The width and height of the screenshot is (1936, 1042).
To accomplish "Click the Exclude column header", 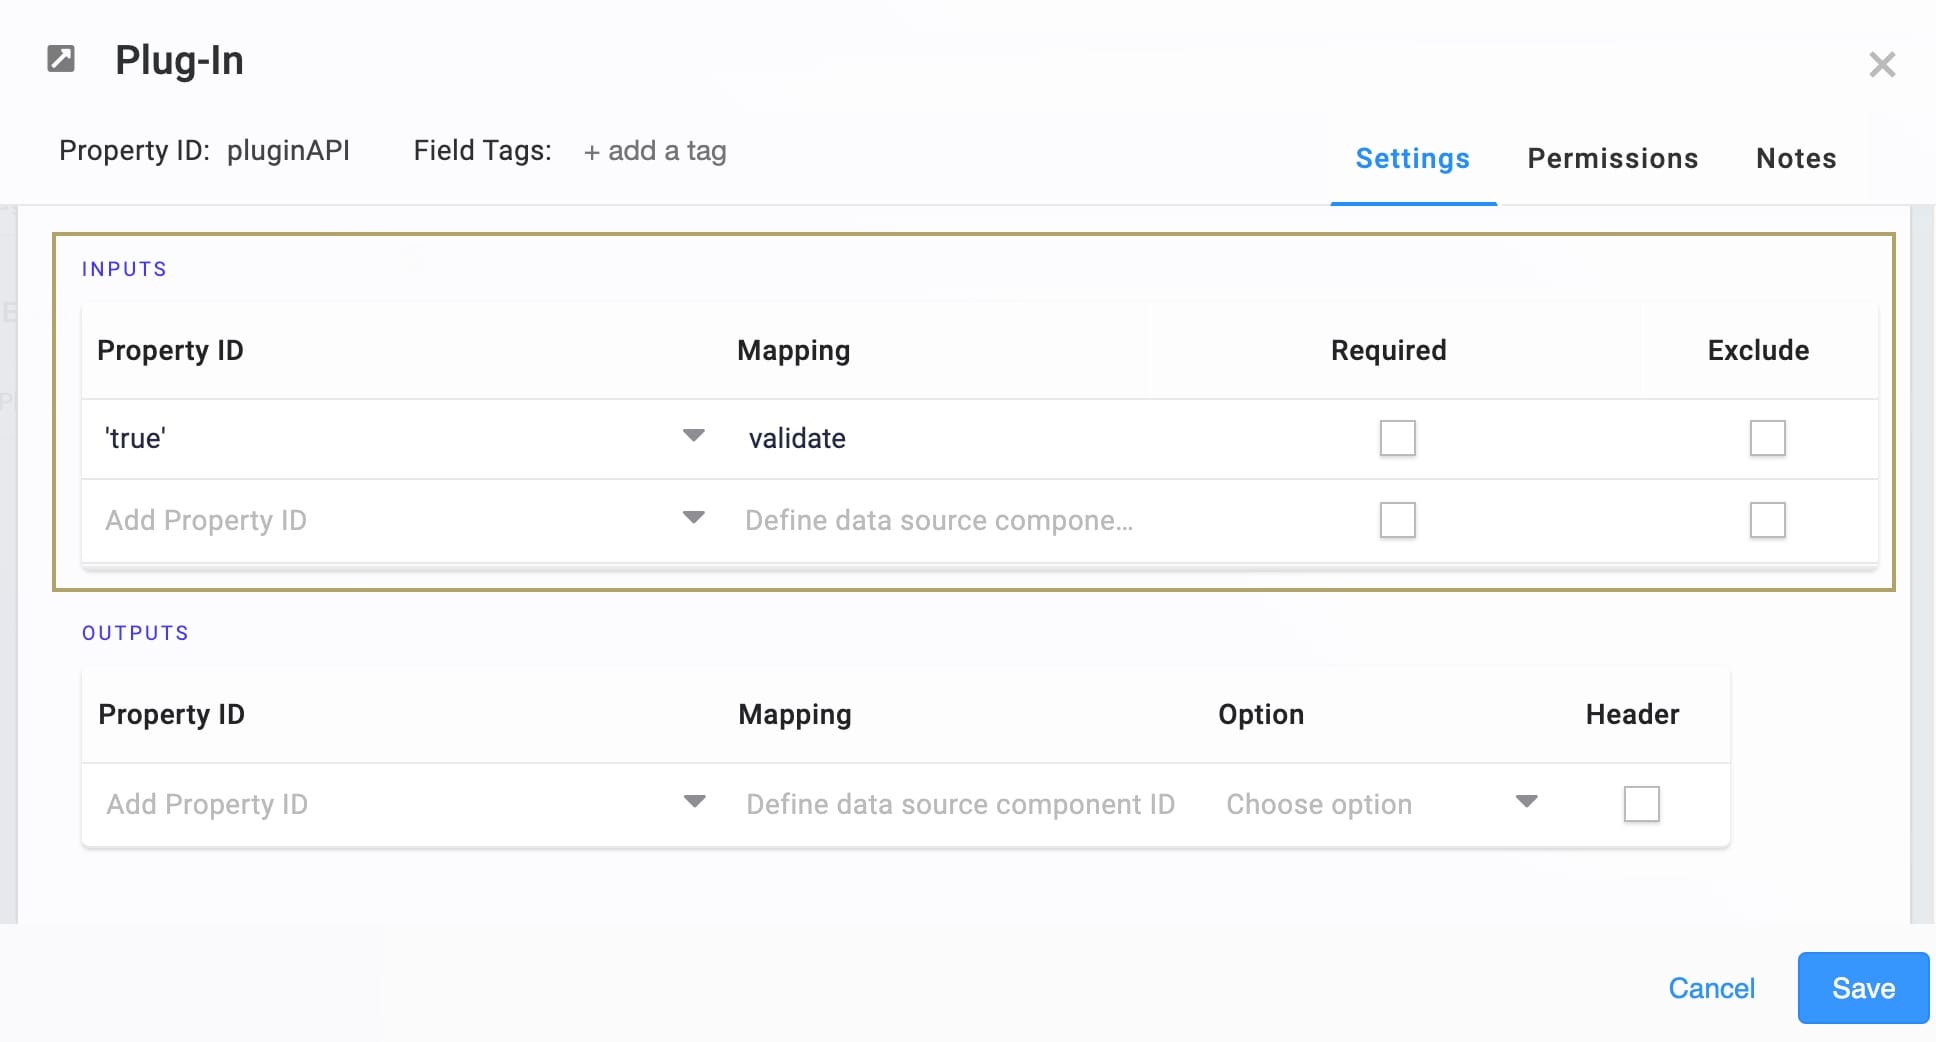I will click(1758, 350).
